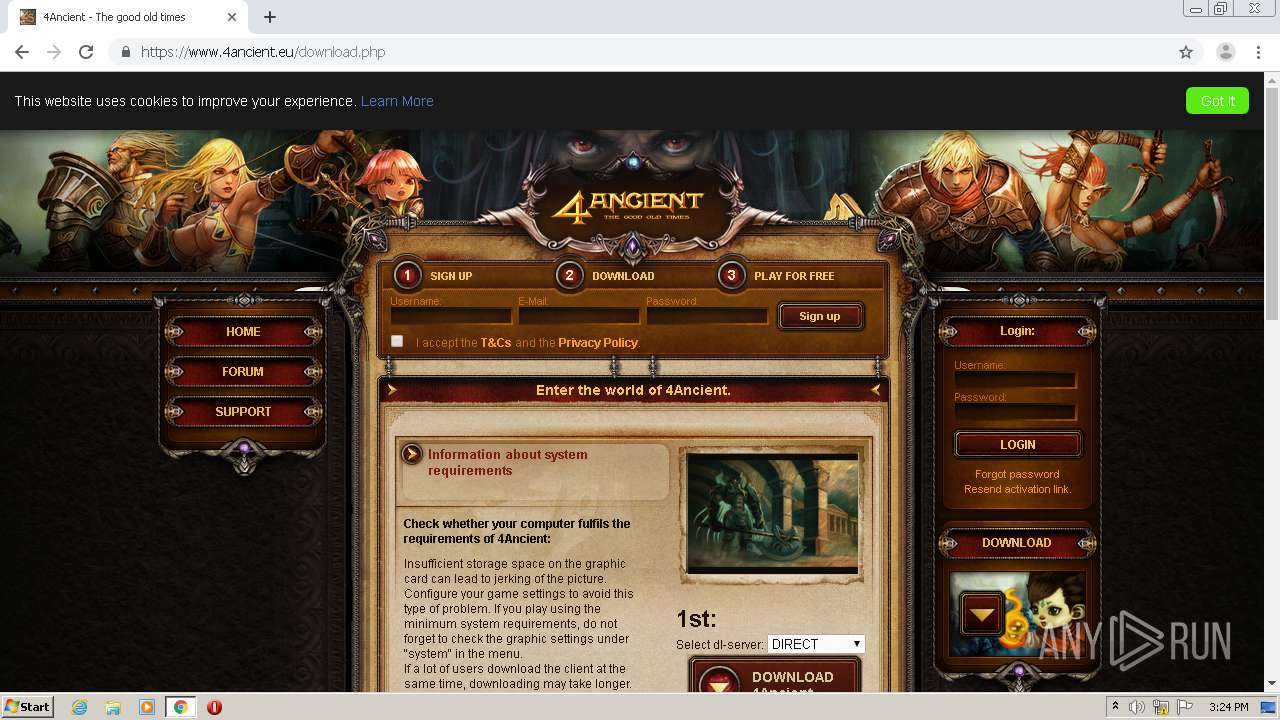This screenshot has height=720, width=1280.
Task: Click the sidebar DOWNLOAD header
Action: (x=1017, y=543)
